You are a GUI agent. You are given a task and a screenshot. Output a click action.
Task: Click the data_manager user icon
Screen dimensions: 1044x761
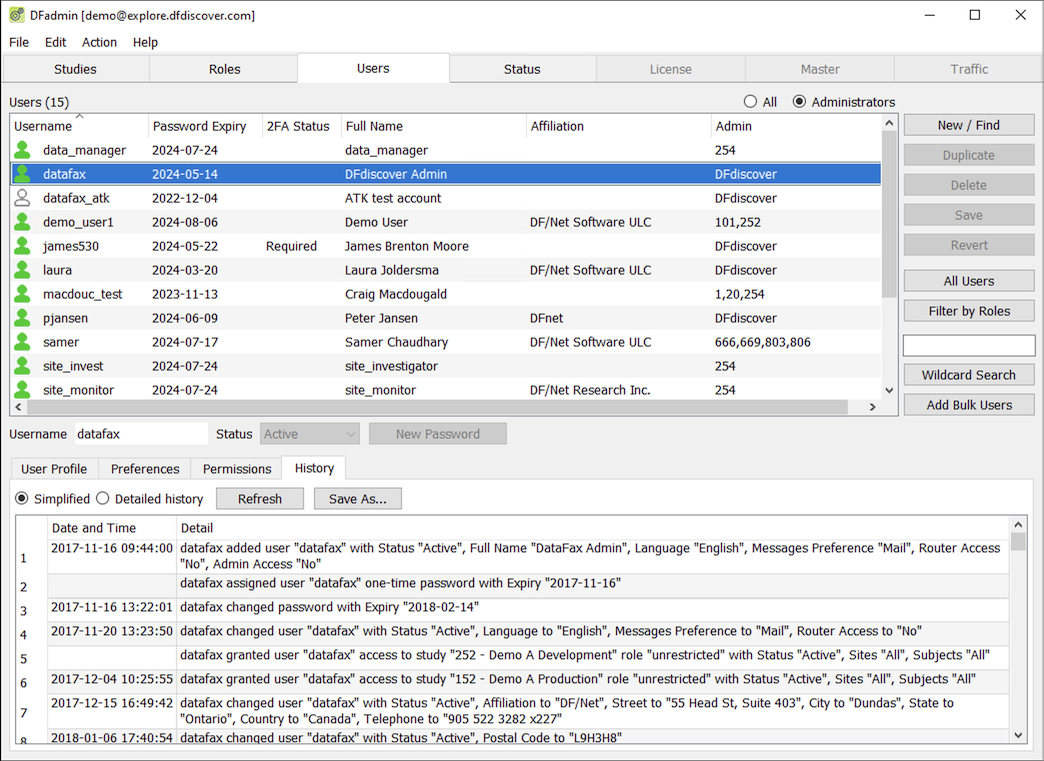(x=23, y=150)
